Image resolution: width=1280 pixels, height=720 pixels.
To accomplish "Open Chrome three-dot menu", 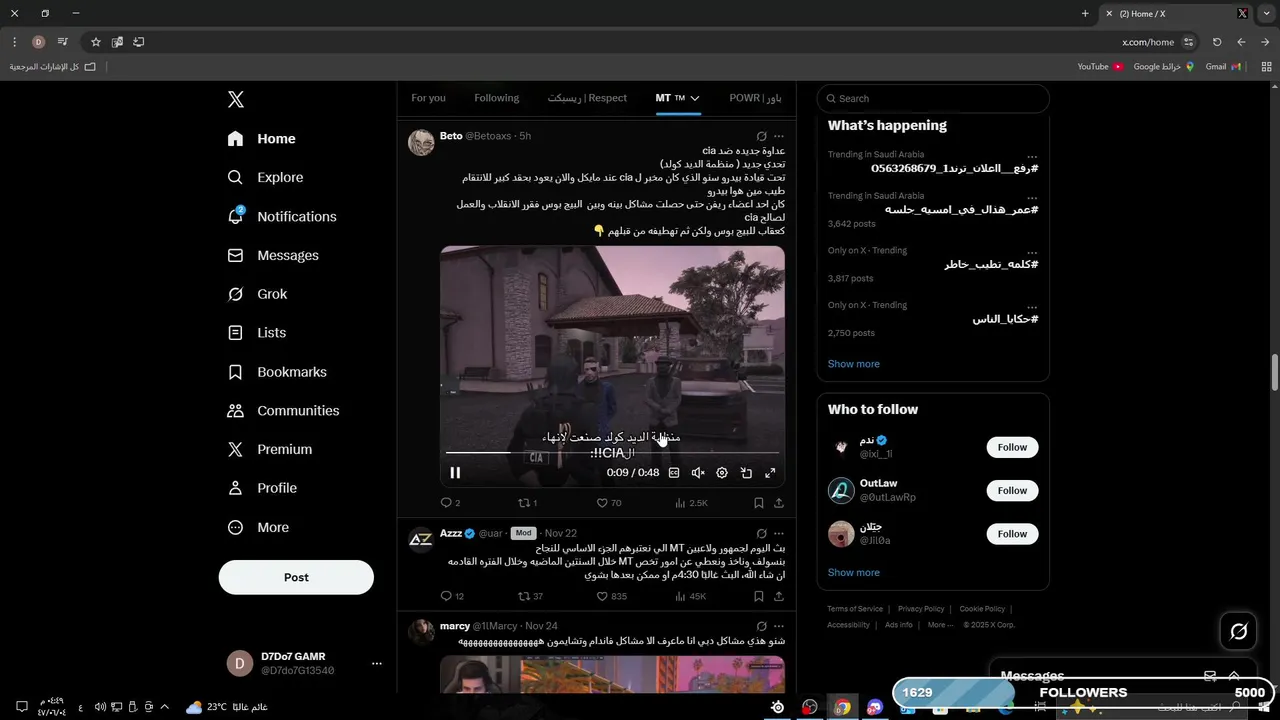I will coord(14,42).
